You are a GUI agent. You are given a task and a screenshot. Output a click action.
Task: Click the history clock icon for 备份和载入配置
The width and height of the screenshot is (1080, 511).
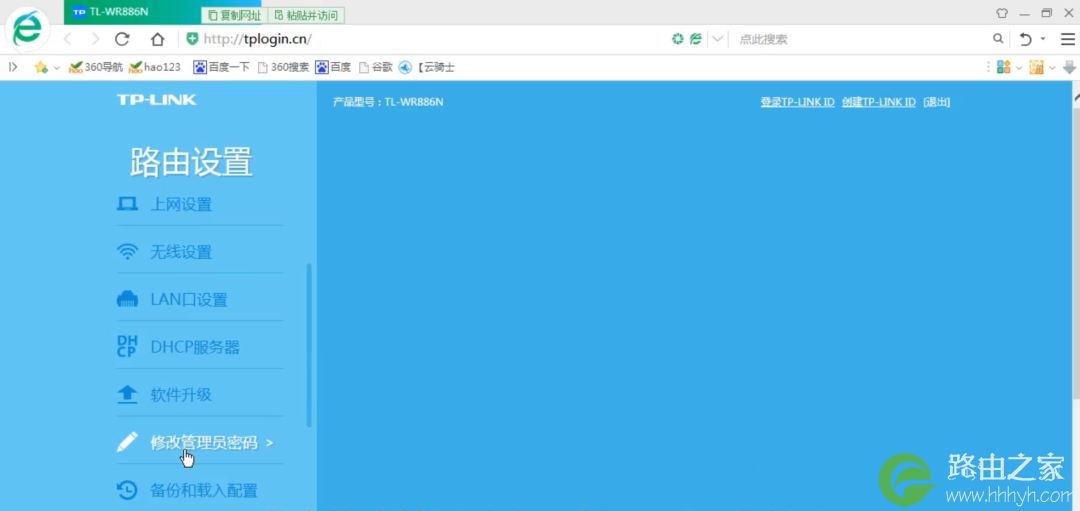tap(127, 490)
